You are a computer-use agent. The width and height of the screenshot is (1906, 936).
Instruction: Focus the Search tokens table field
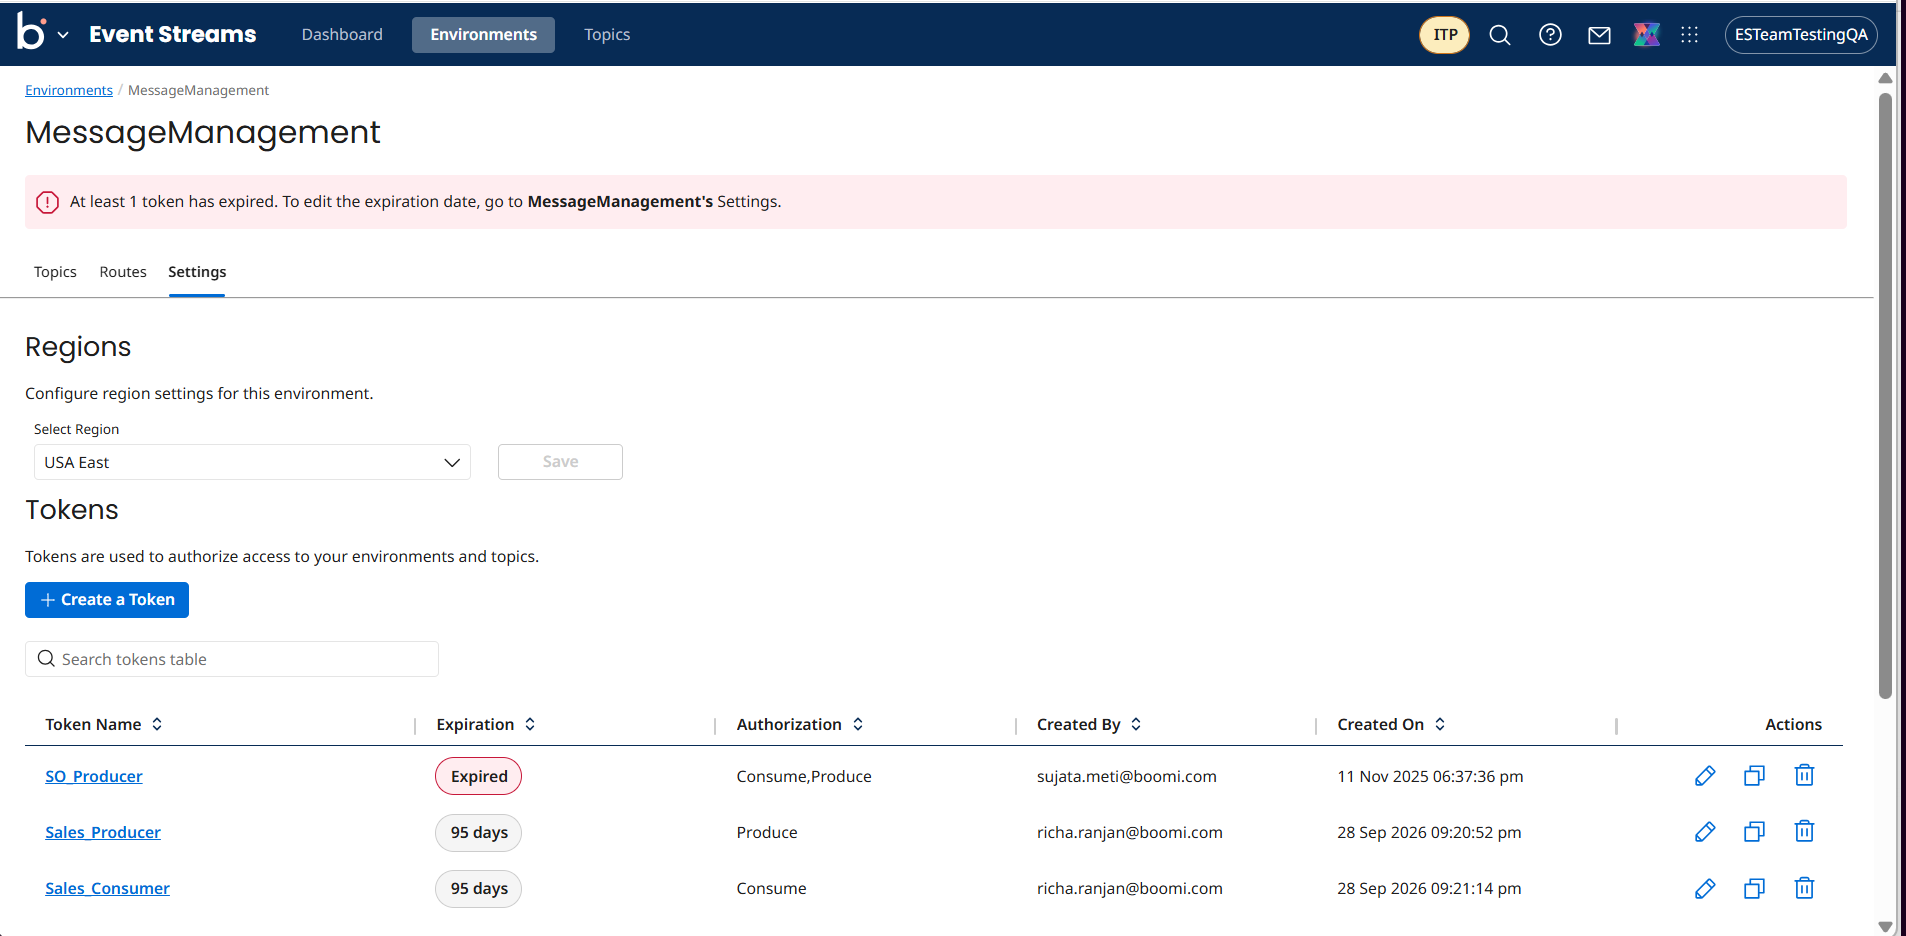click(x=232, y=659)
